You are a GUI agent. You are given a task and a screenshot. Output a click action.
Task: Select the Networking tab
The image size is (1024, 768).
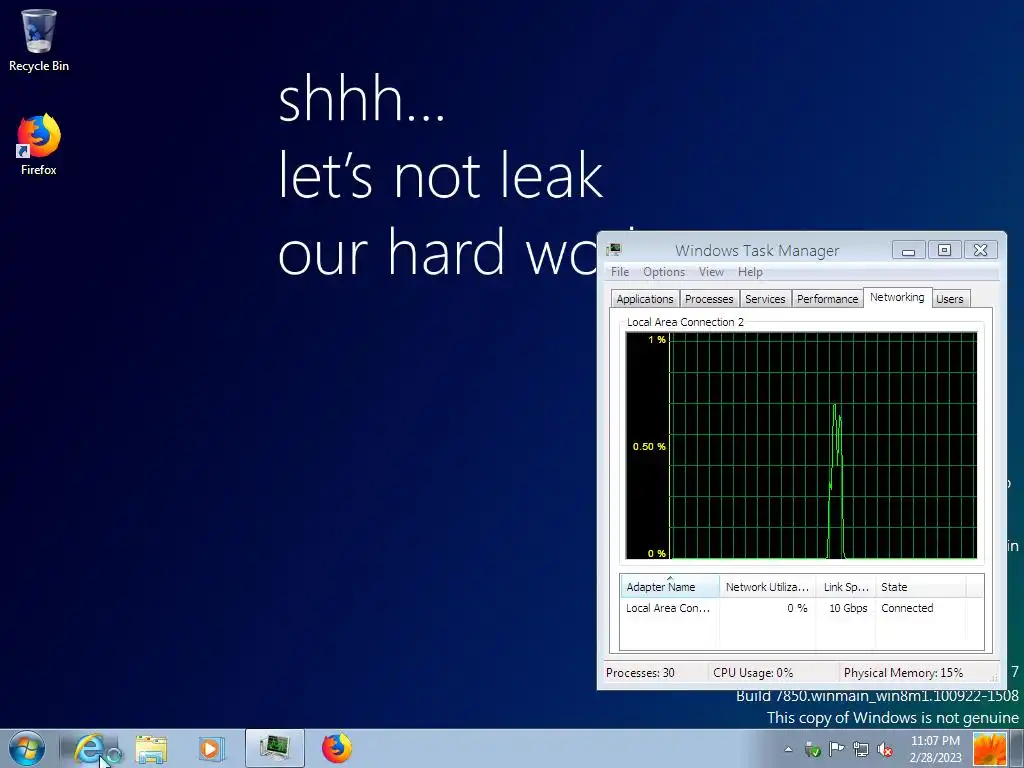(897, 297)
